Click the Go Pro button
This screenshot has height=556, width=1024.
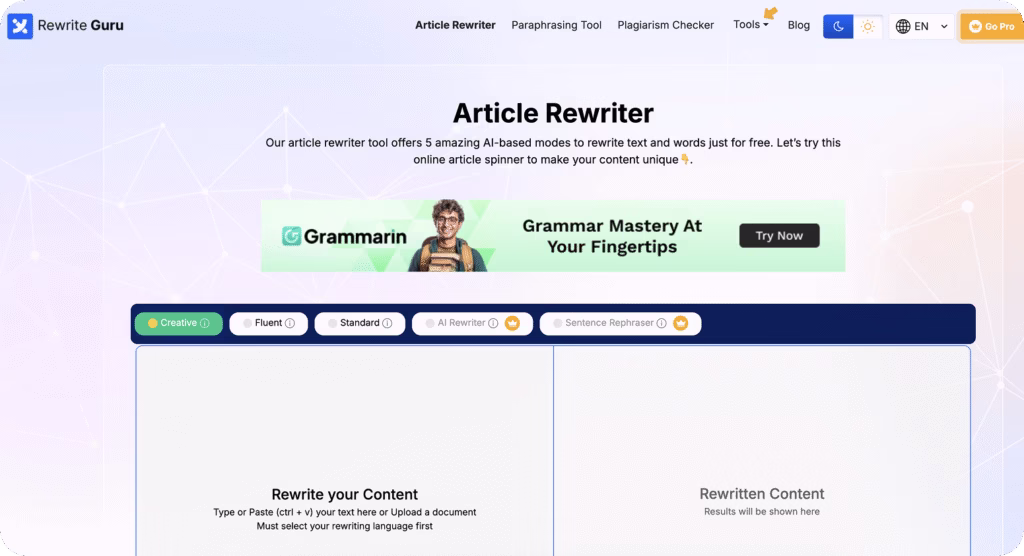click(991, 27)
